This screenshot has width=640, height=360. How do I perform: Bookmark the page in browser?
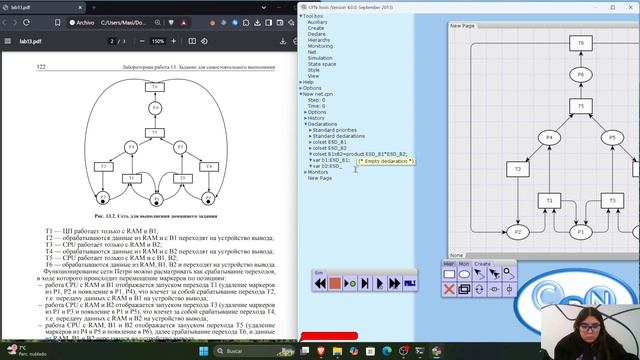(58, 22)
